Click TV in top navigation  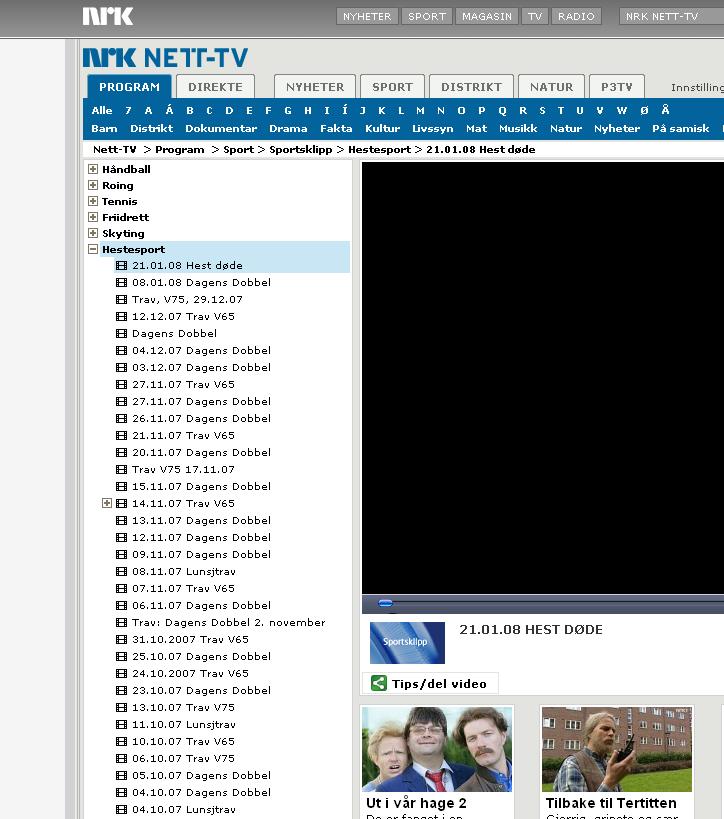coord(534,16)
